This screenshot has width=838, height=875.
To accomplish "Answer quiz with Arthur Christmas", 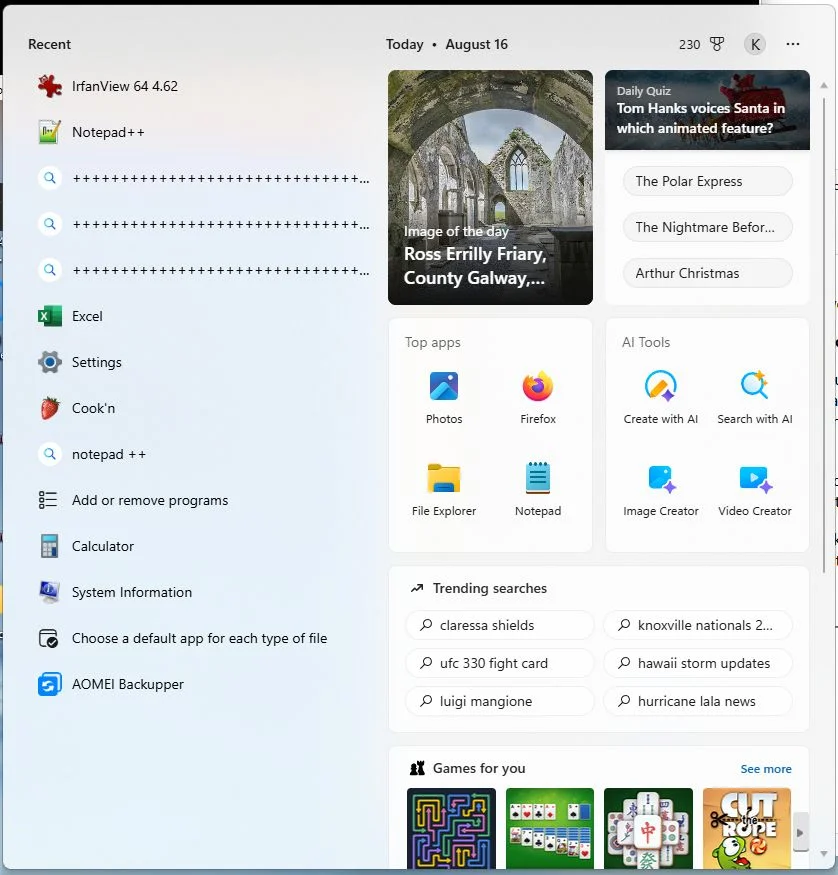I will [x=707, y=273].
